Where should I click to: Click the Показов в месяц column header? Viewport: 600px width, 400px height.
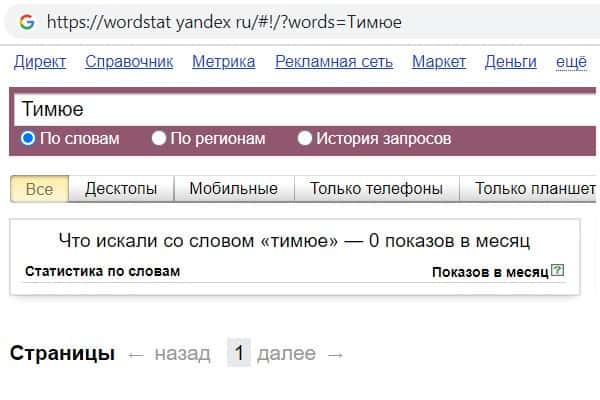[491, 272]
